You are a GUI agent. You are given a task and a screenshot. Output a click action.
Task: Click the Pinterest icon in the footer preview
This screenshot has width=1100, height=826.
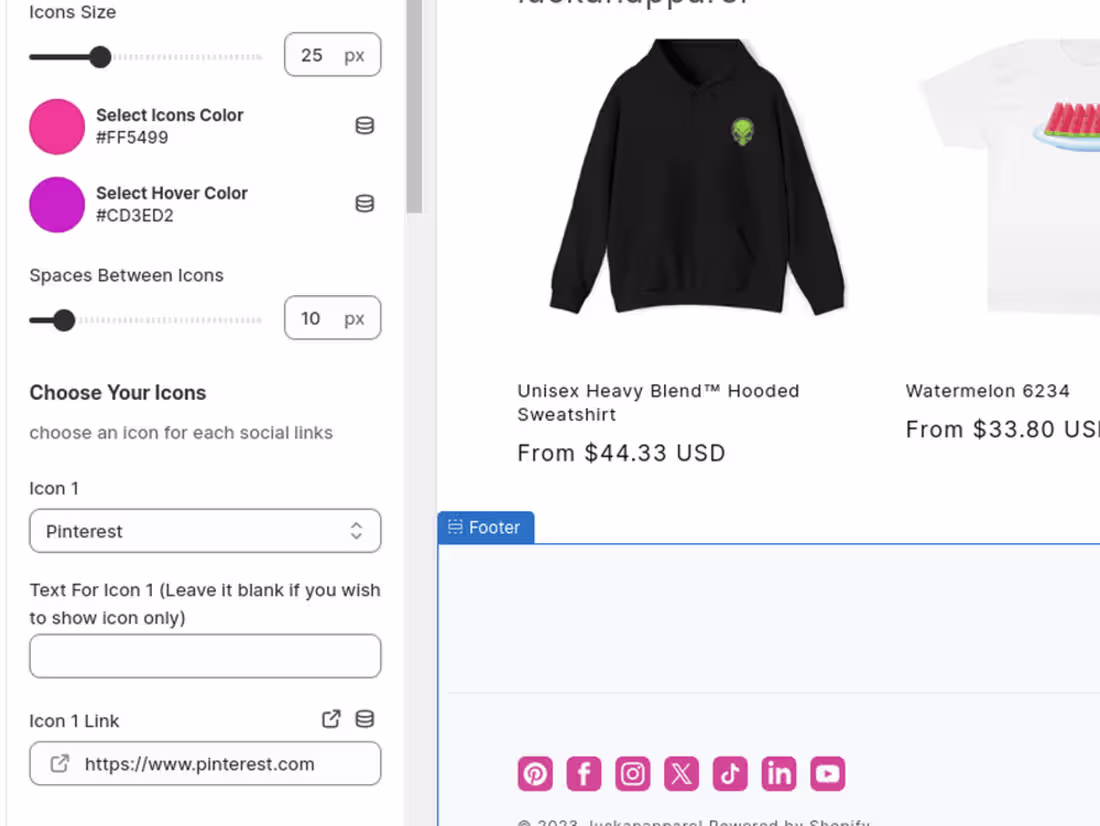click(x=535, y=773)
